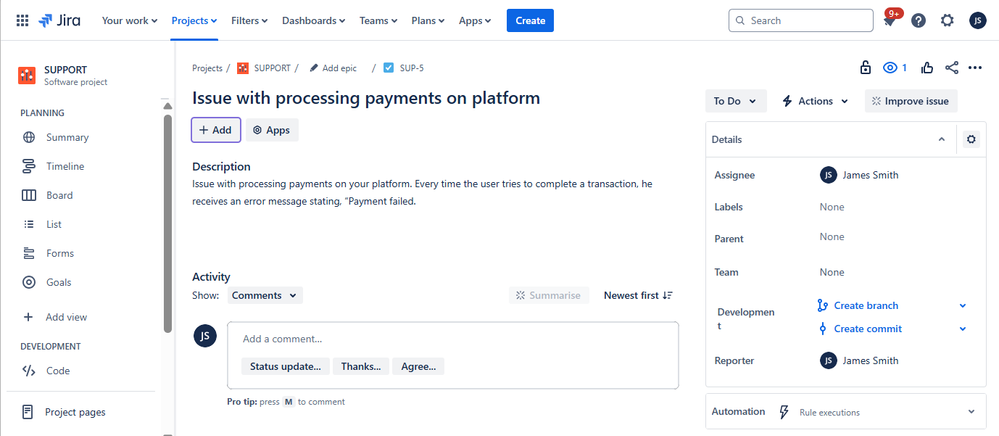The height and width of the screenshot is (436, 999).
Task: Click Create commit link
Action: click(x=859, y=329)
